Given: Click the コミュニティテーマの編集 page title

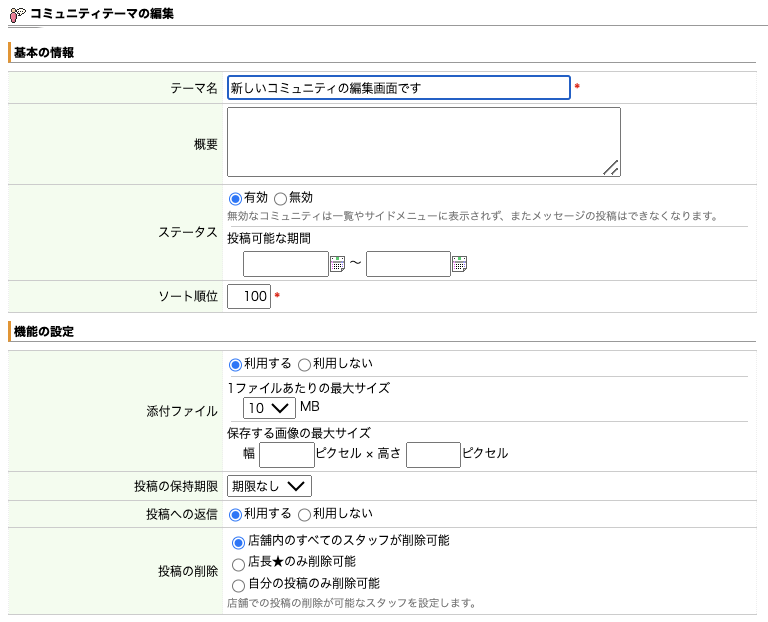Looking at the screenshot, I should (102, 14).
